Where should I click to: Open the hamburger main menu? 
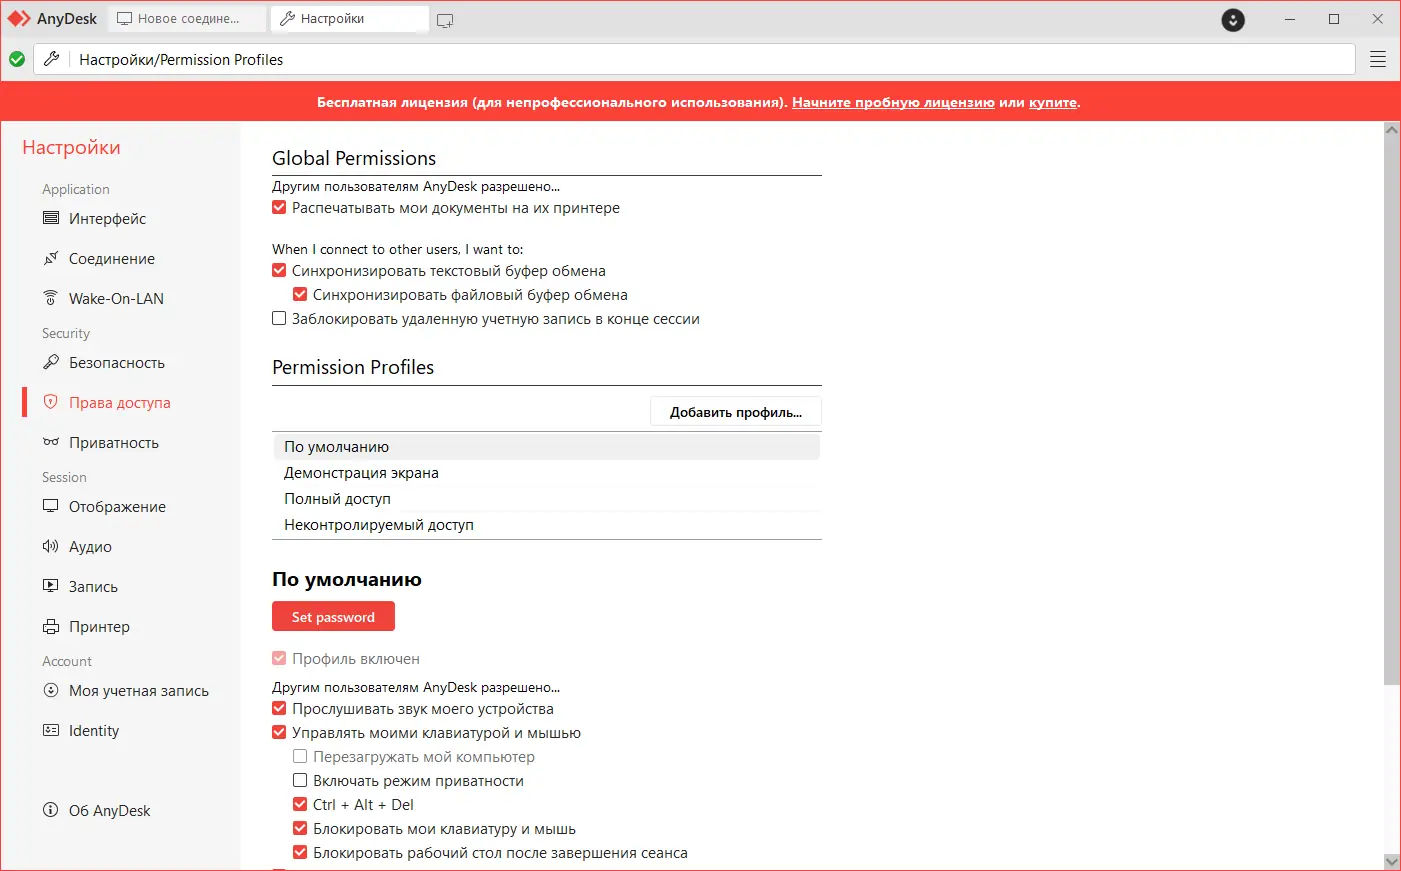point(1378,59)
